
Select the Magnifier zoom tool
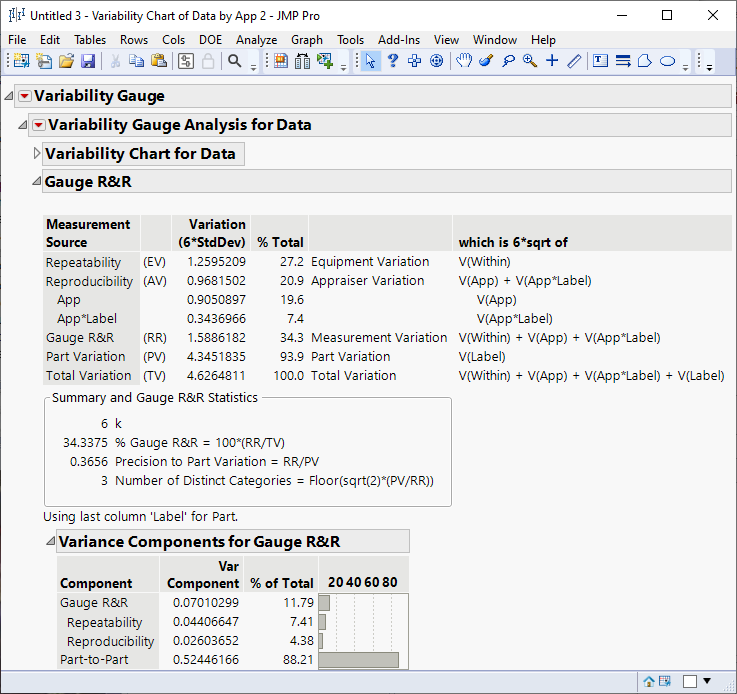530,61
